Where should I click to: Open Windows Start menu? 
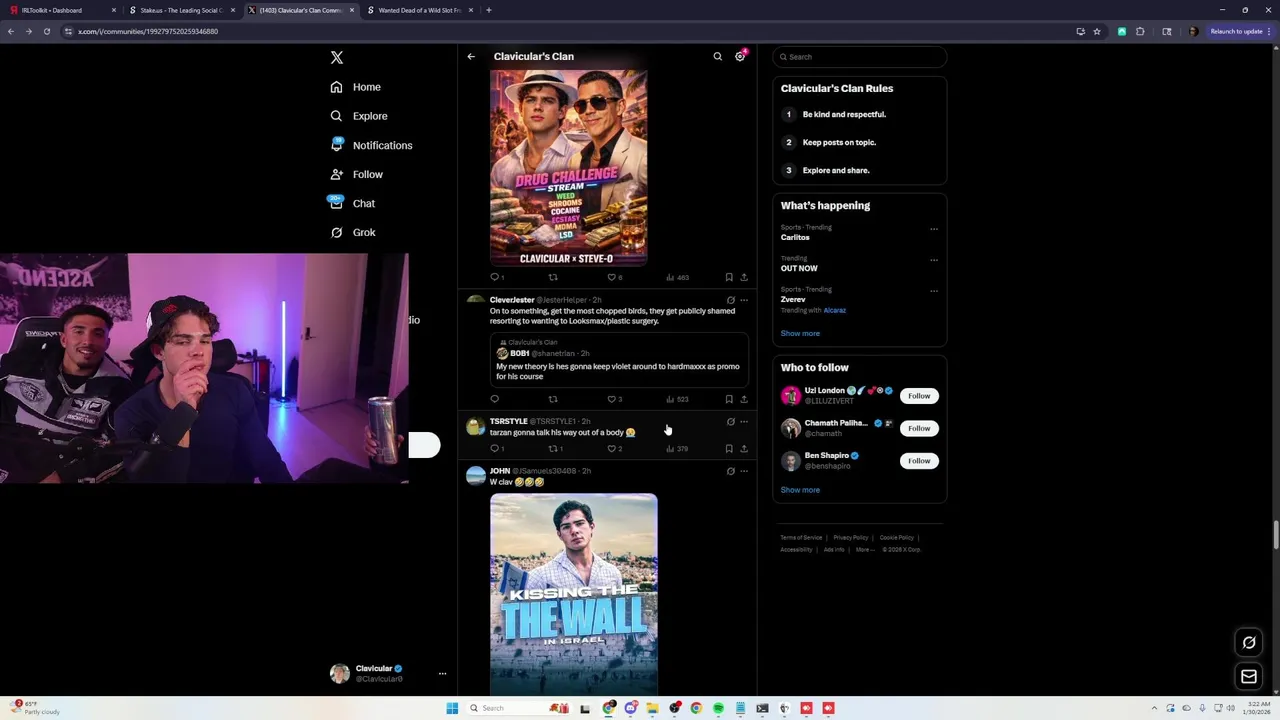click(x=452, y=708)
